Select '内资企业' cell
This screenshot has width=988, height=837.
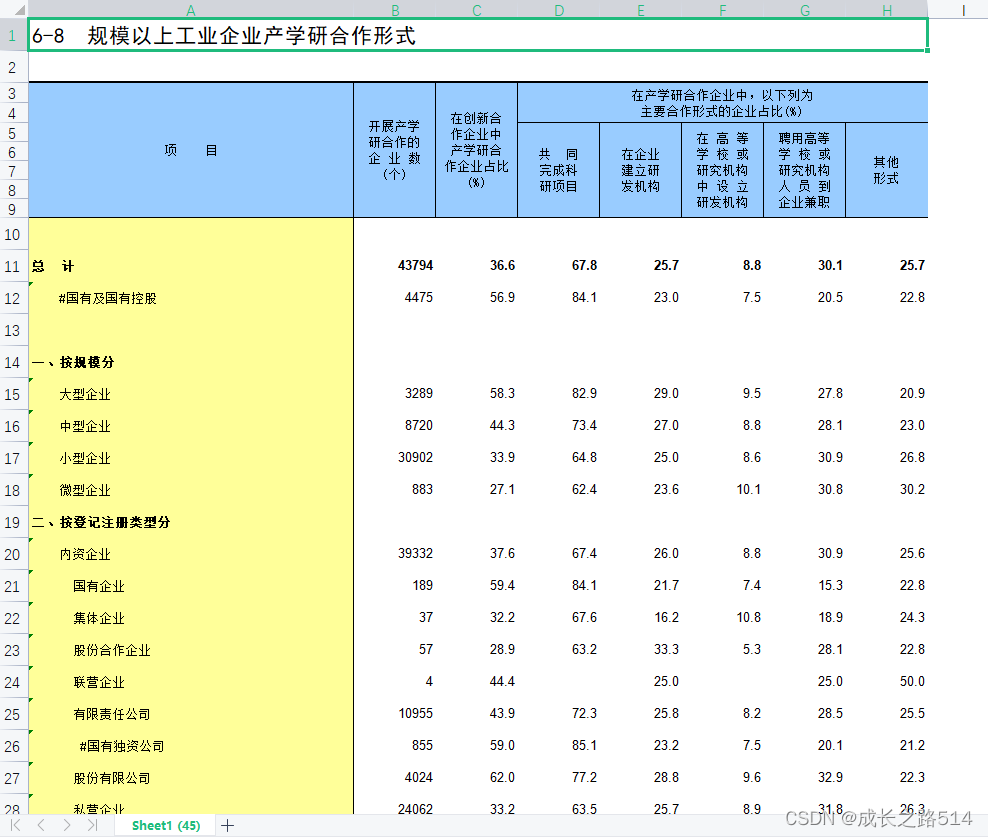coord(191,555)
